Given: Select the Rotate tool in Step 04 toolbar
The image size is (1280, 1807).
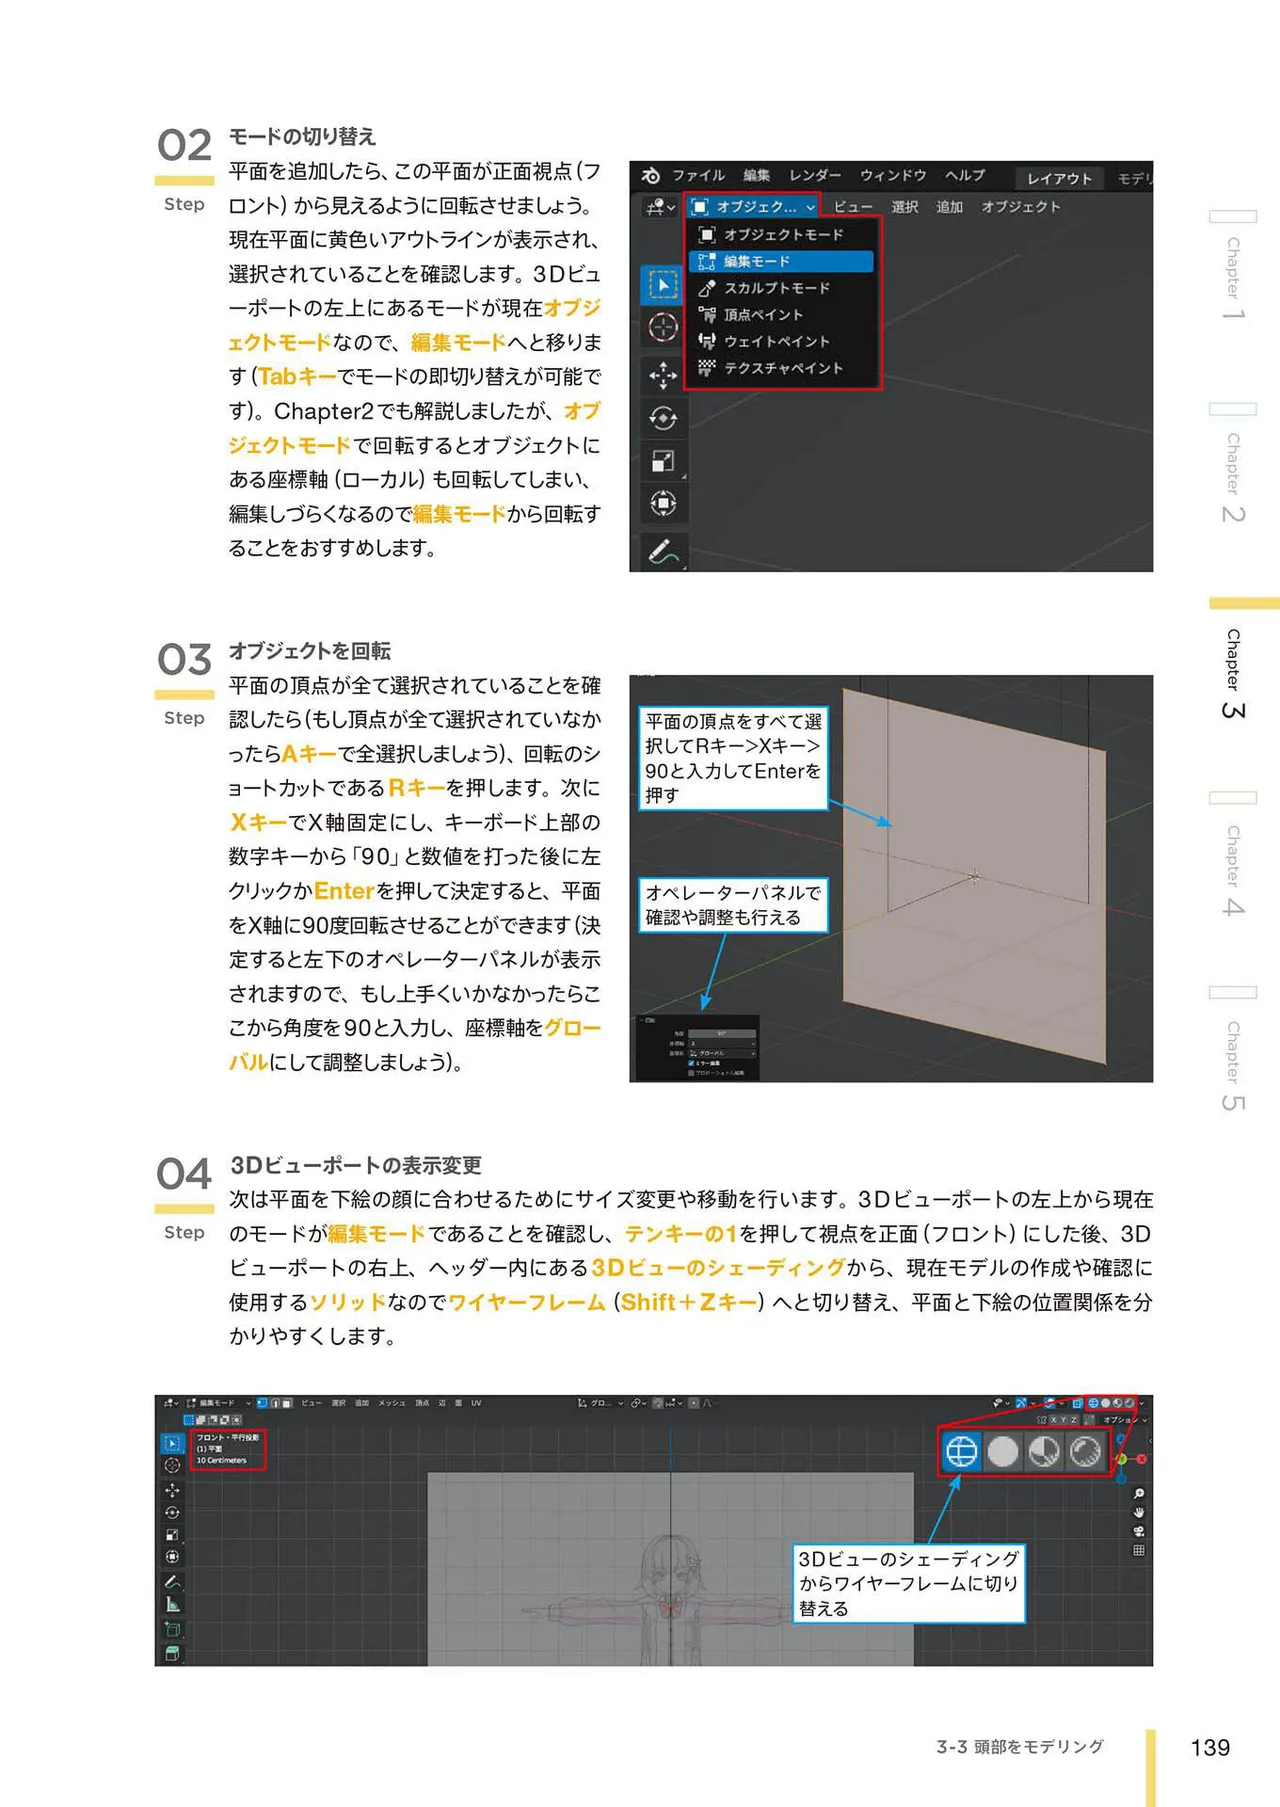Looking at the screenshot, I should tap(172, 1513).
